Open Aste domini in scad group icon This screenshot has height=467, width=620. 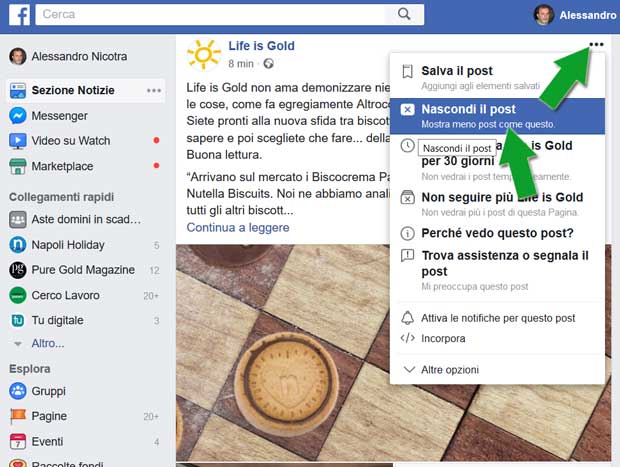click(x=18, y=219)
